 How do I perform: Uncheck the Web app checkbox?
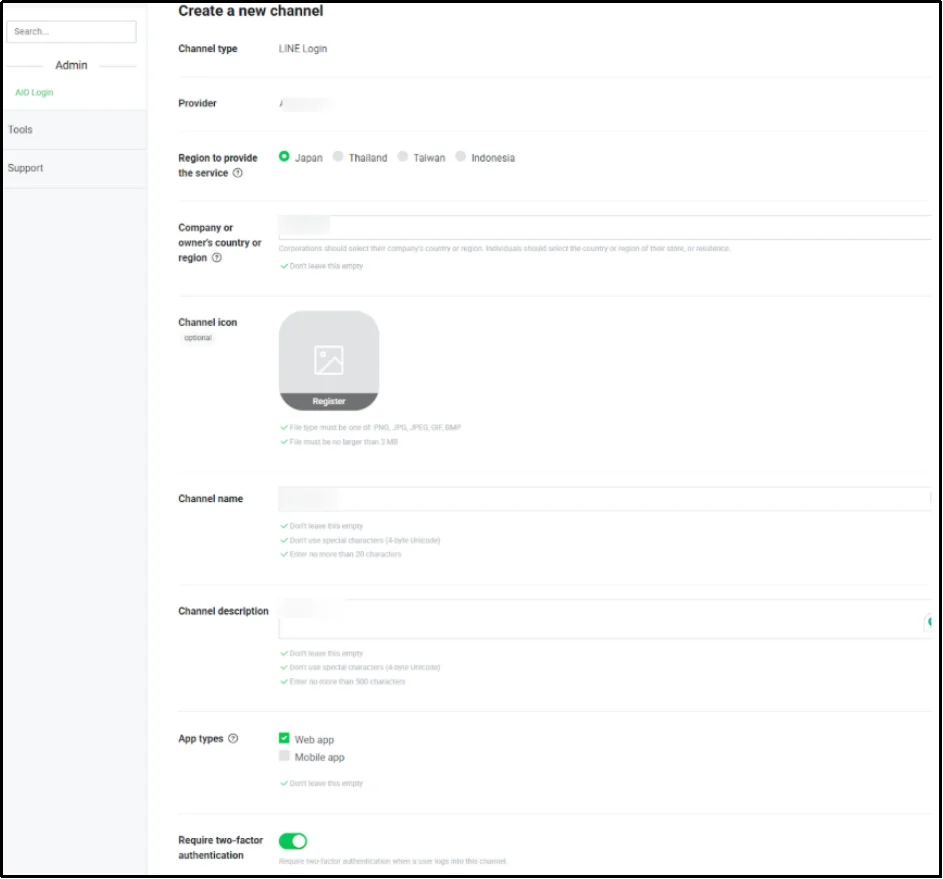pyautogui.click(x=285, y=739)
